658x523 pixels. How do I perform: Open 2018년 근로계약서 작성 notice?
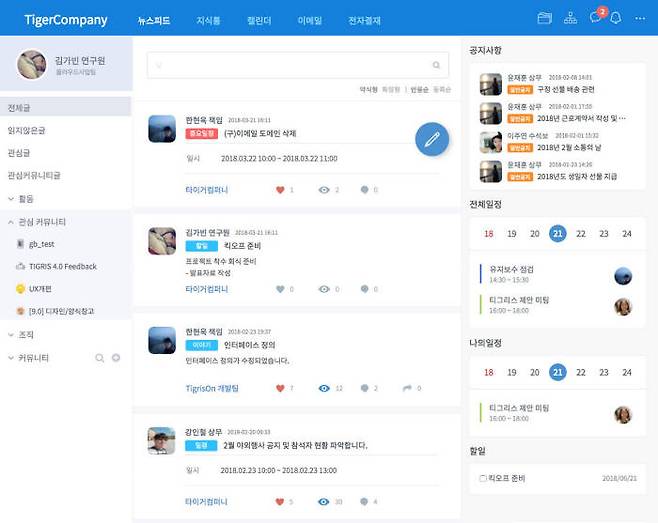(581, 118)
